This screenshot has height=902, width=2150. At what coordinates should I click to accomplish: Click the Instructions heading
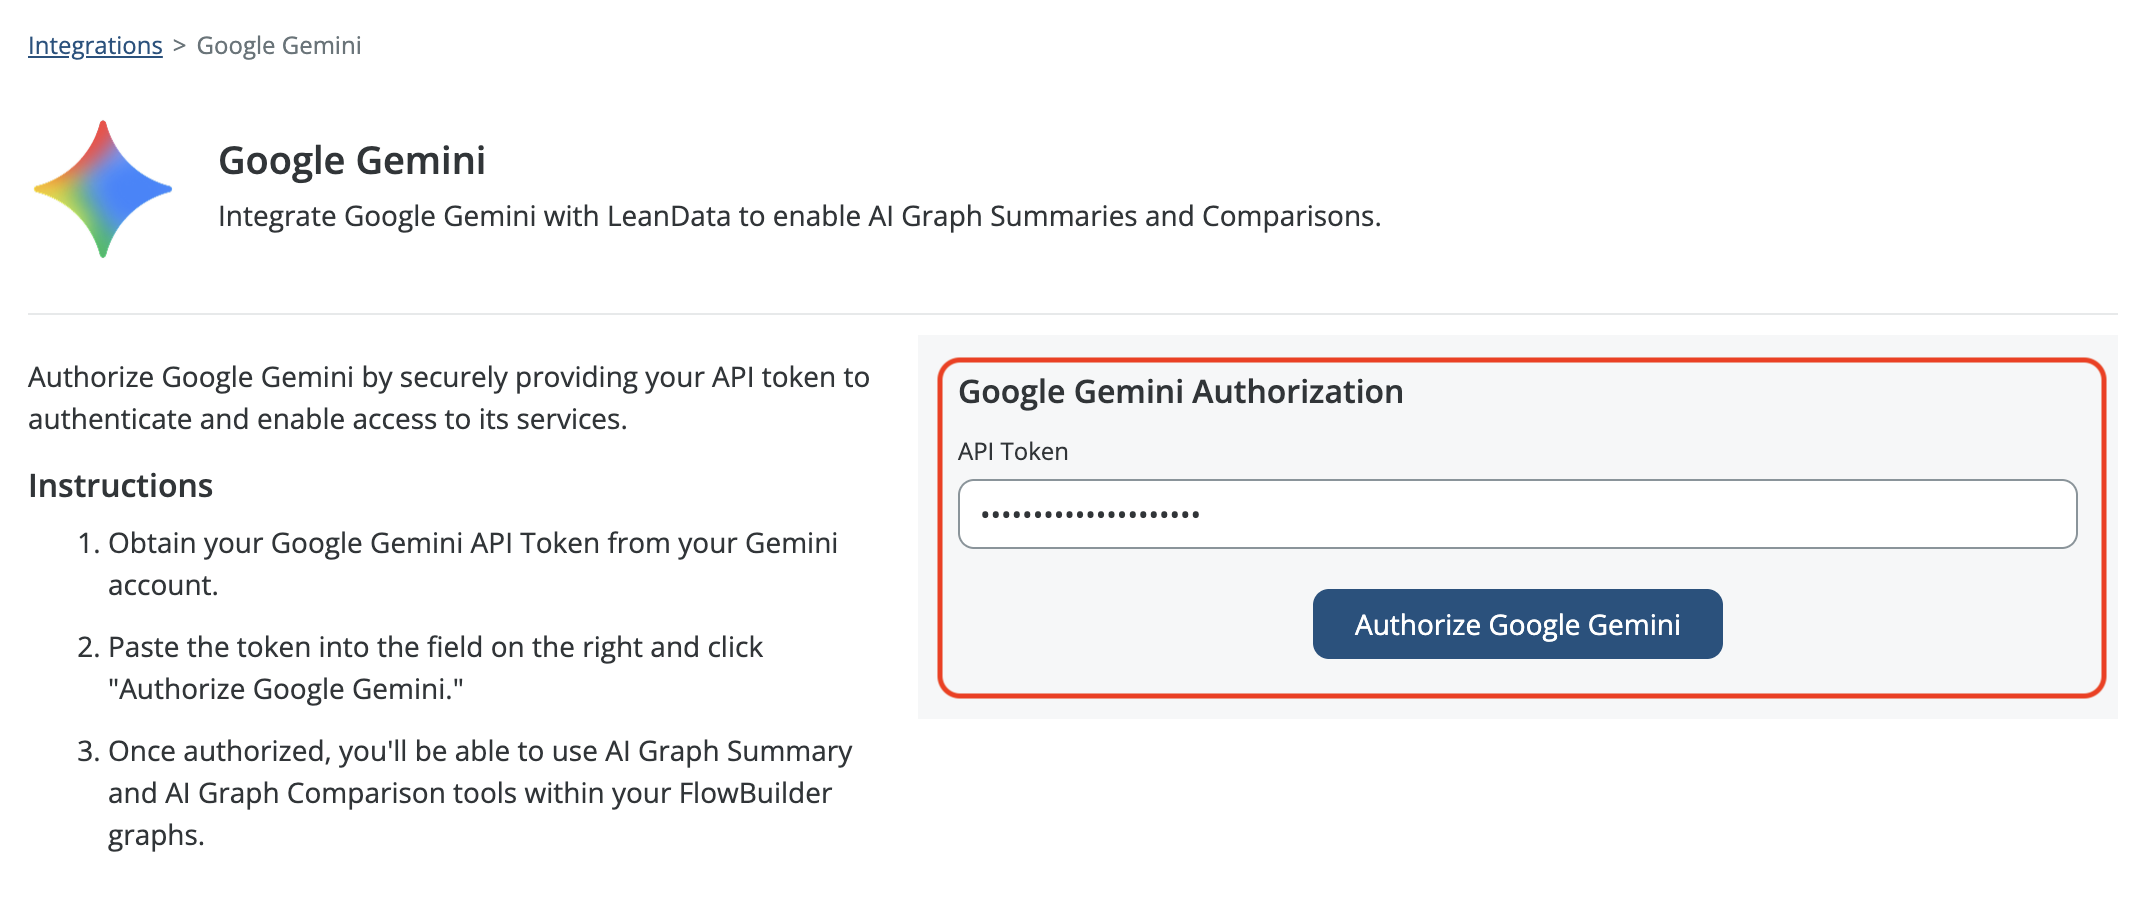pos(121,486)
